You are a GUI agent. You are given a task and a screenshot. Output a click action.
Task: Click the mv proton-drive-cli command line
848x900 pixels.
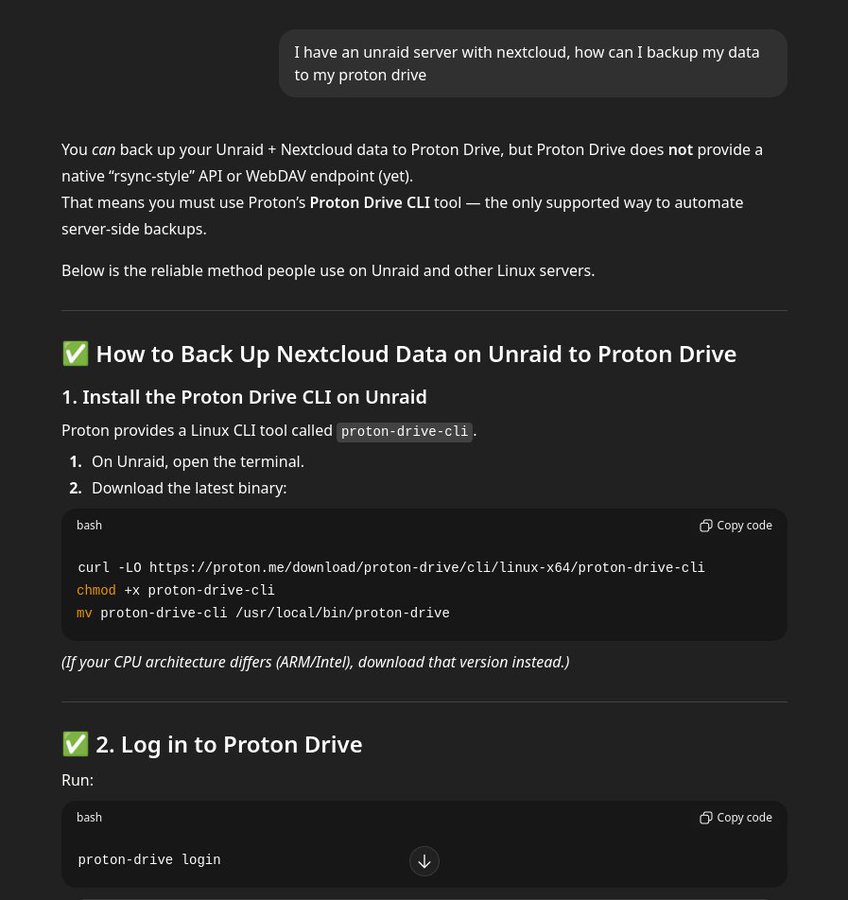tap(263, 613)
